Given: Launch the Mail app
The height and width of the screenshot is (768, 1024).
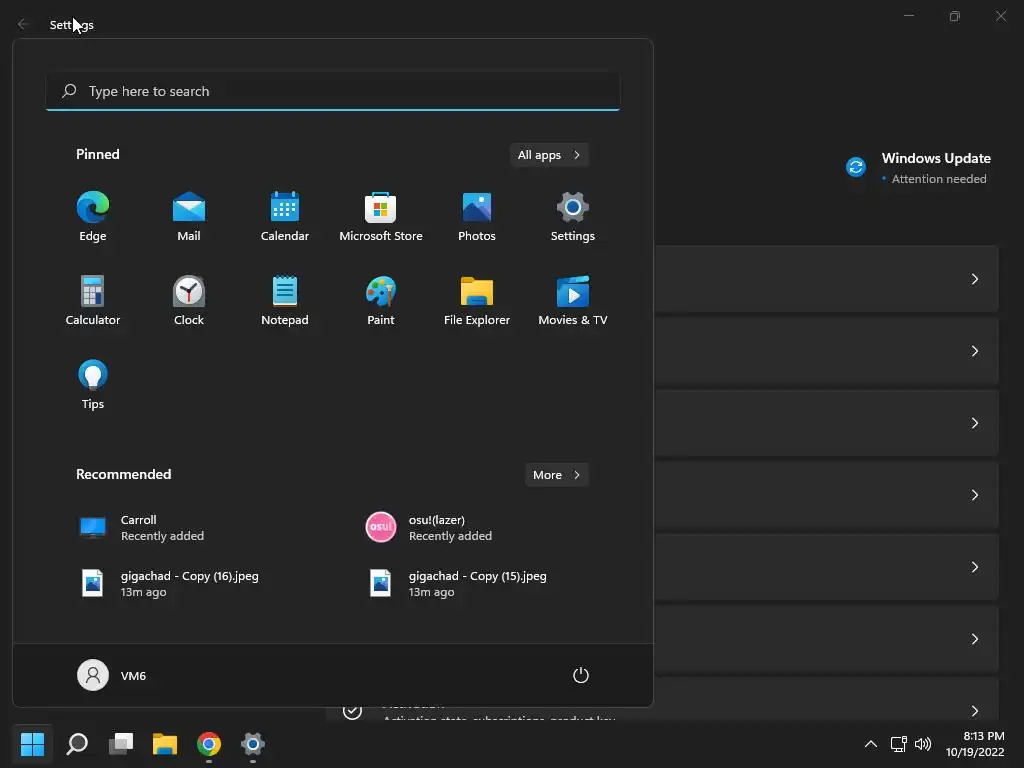Looking at the screenshot, I should coord(189,217).
